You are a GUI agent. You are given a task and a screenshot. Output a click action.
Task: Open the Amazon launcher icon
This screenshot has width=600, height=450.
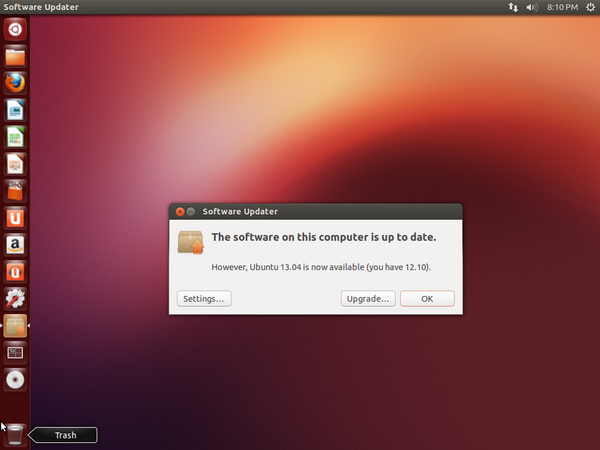(x=15, y=245)
